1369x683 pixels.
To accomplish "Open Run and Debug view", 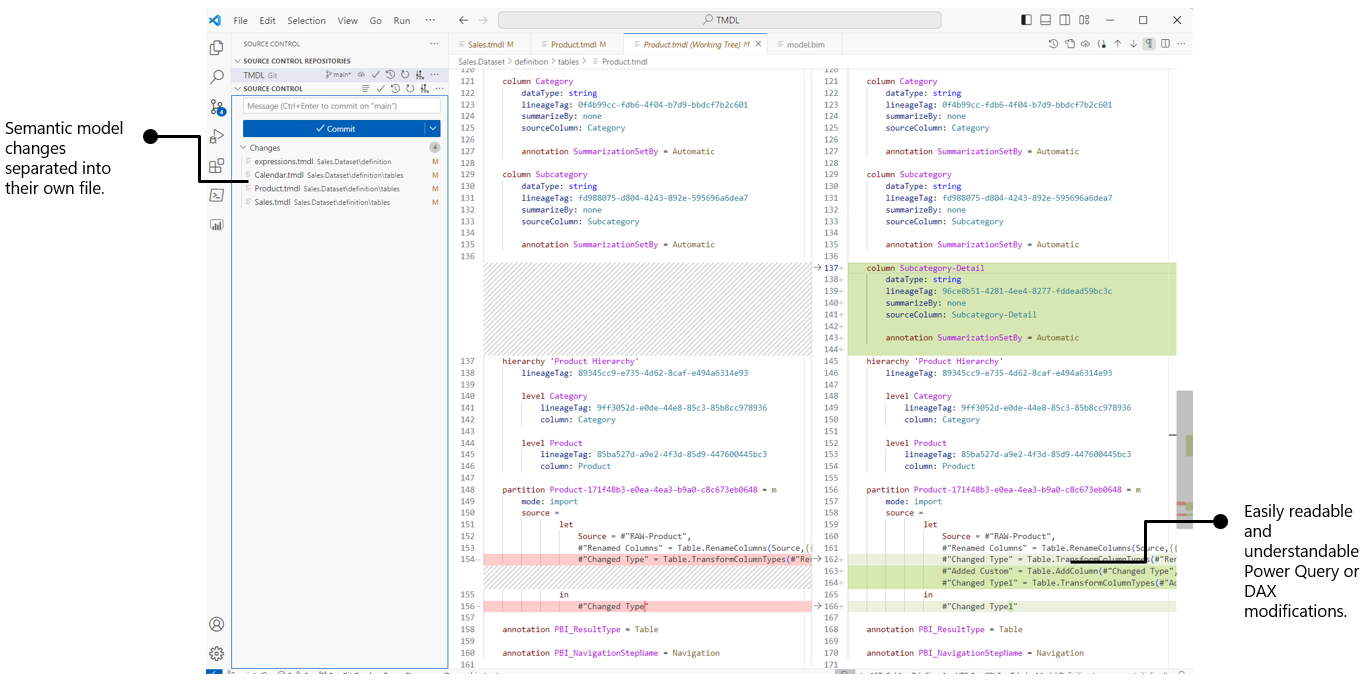I will [x=216, y=136].
